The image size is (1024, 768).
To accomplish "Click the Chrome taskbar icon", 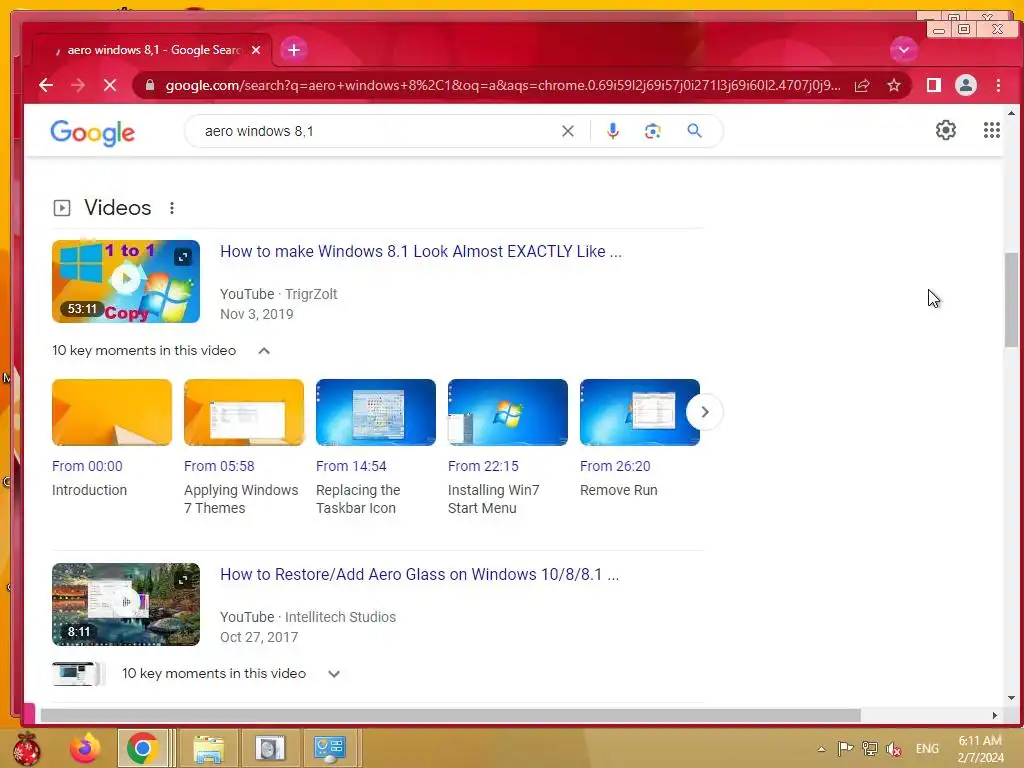I will pos(142,748).
